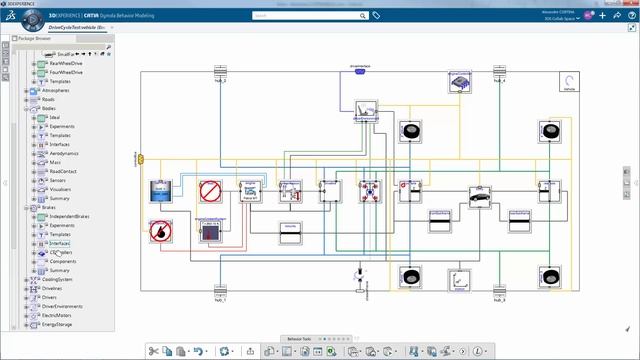640x360 pixels.
Task: Expand the Atmospheres tree node
Action: coord(27,91)
